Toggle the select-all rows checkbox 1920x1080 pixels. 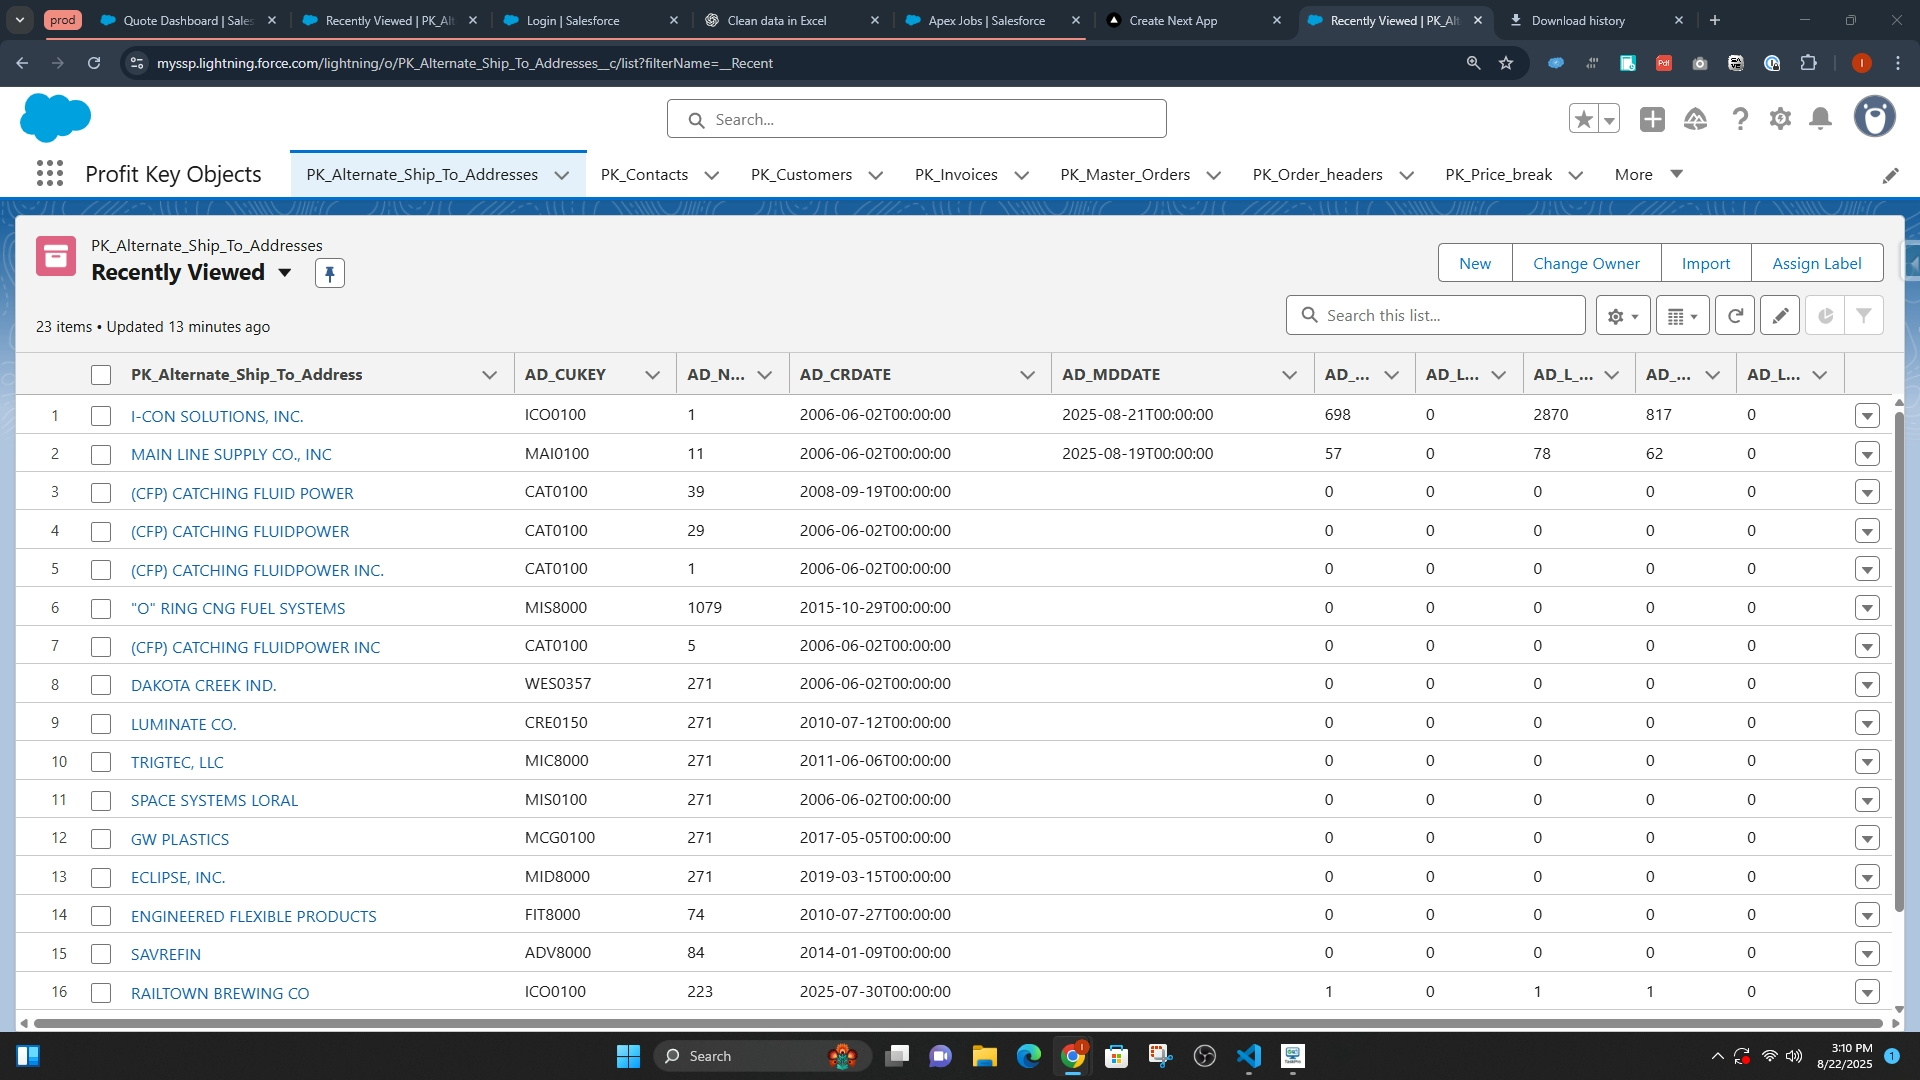pyautogui.click(x=101, y=375)
